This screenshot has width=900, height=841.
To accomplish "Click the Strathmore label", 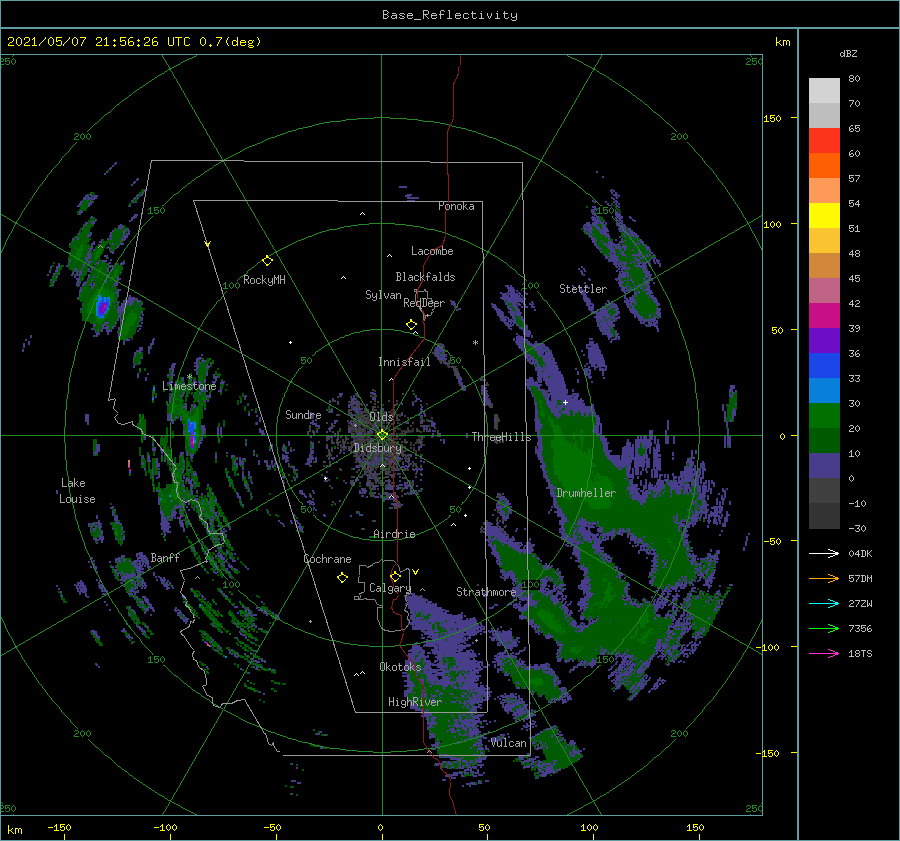I will (486, 592).
